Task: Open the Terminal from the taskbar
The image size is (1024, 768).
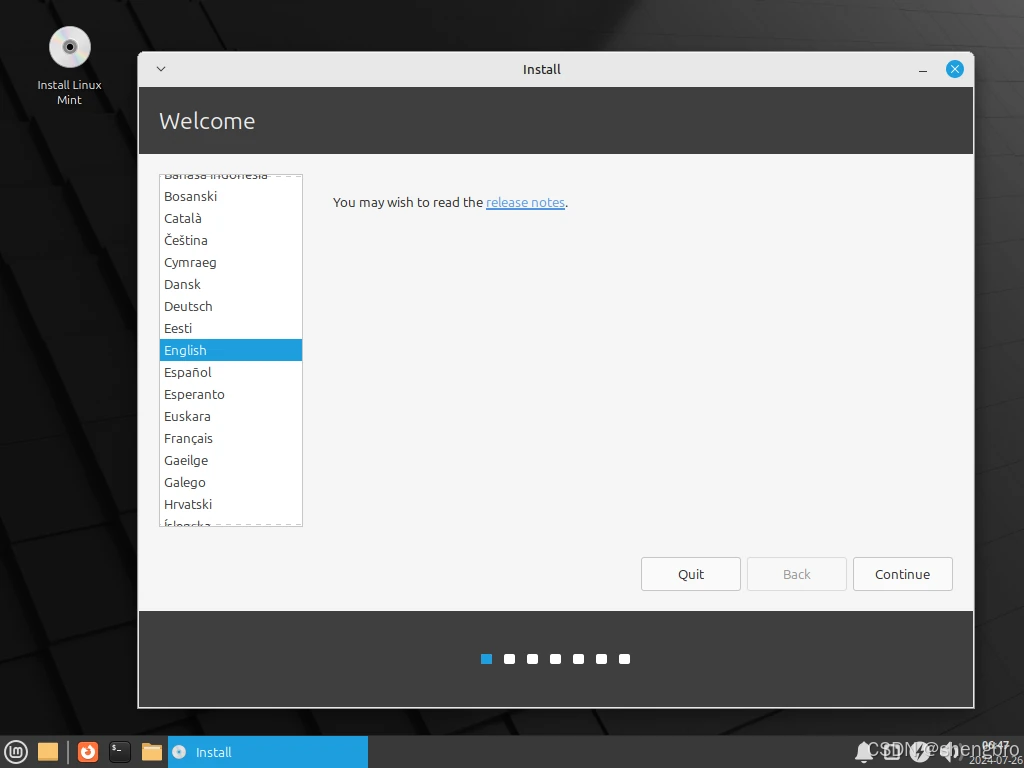Action: coord(120,752)
